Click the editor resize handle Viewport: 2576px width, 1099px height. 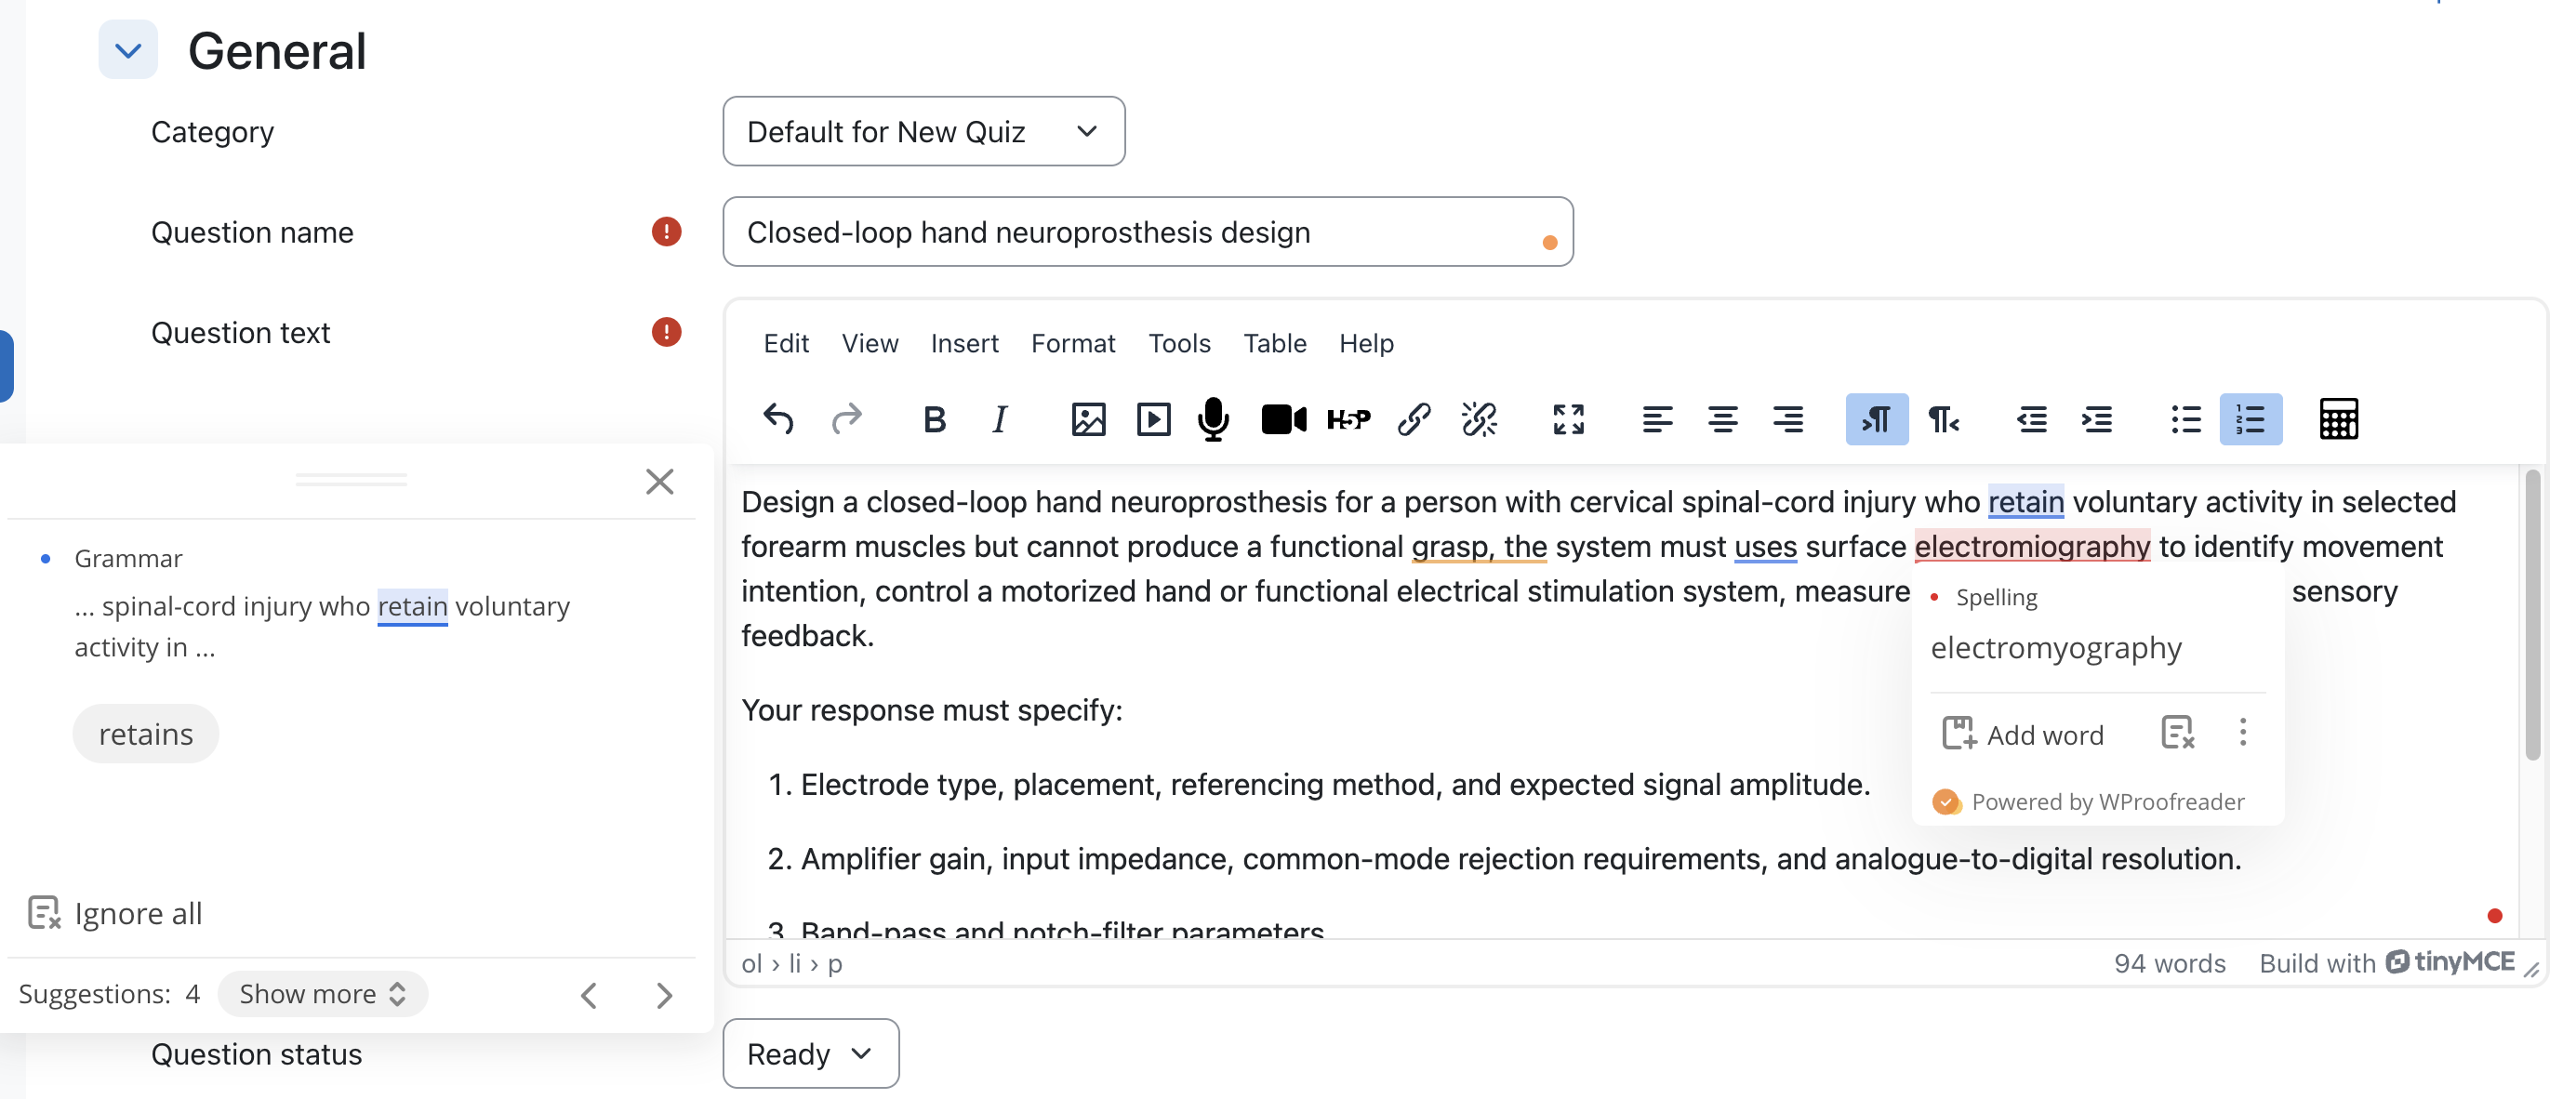2531,969
